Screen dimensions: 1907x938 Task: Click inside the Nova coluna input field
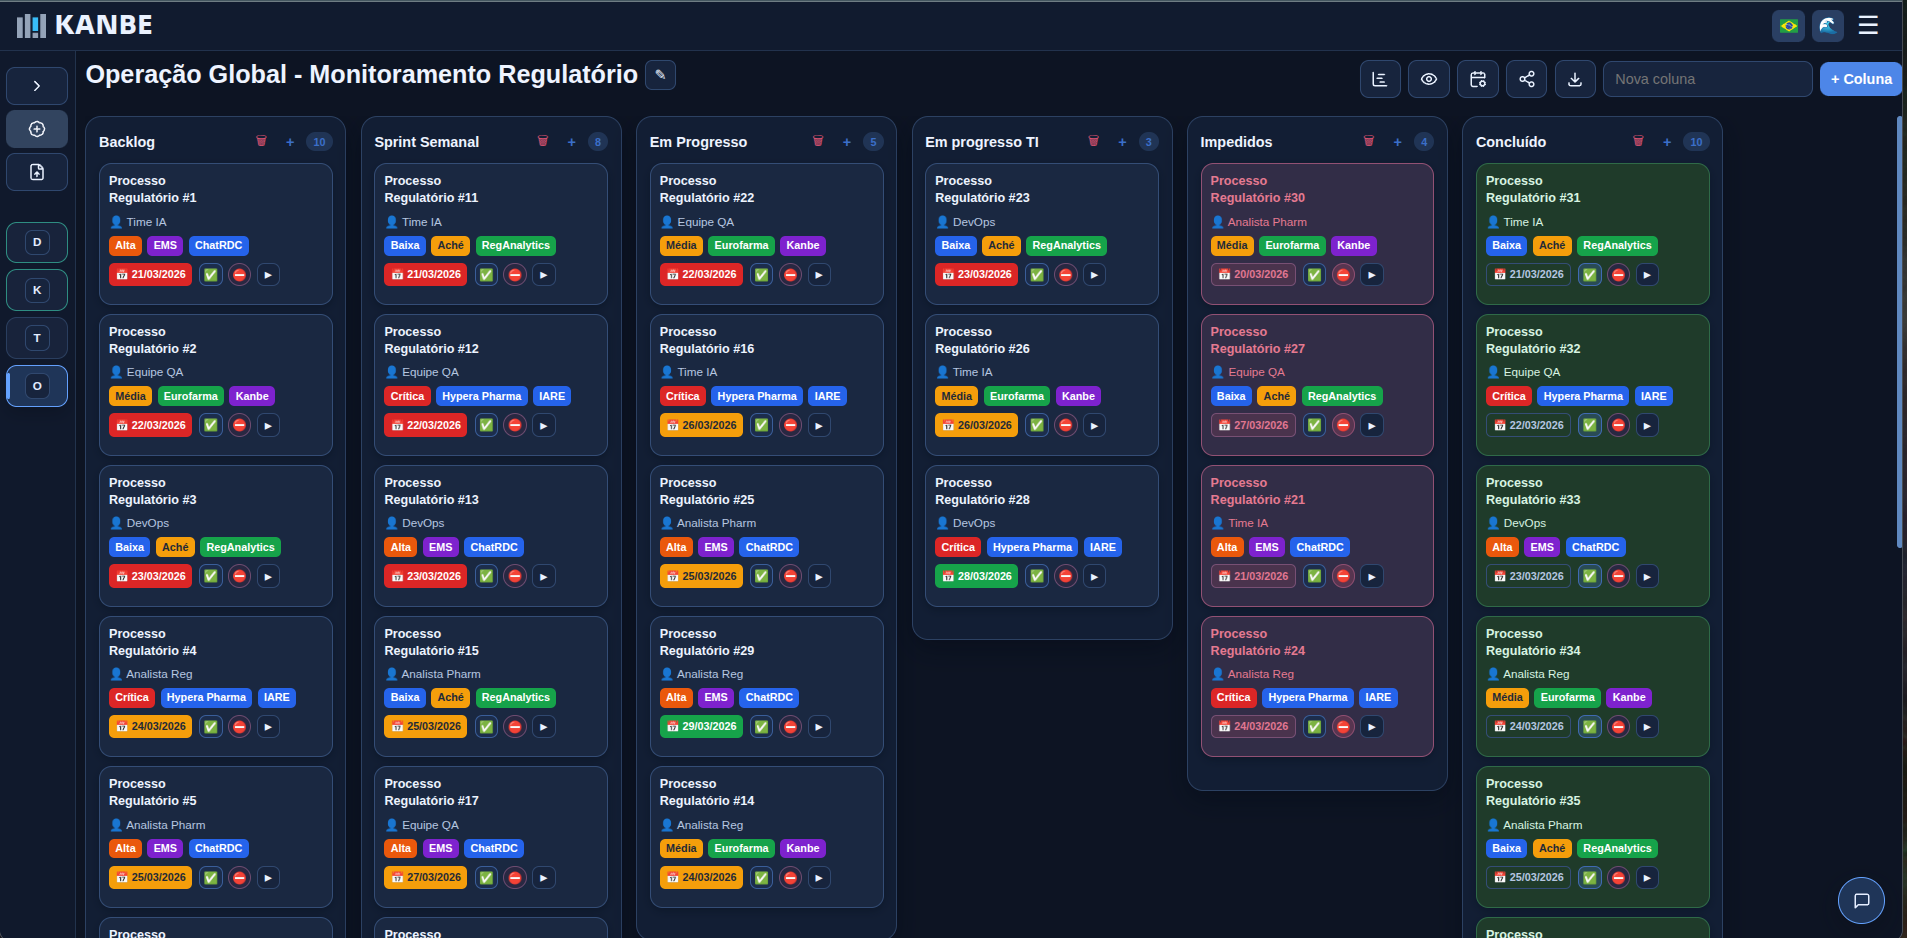[x=1706, y=79]
